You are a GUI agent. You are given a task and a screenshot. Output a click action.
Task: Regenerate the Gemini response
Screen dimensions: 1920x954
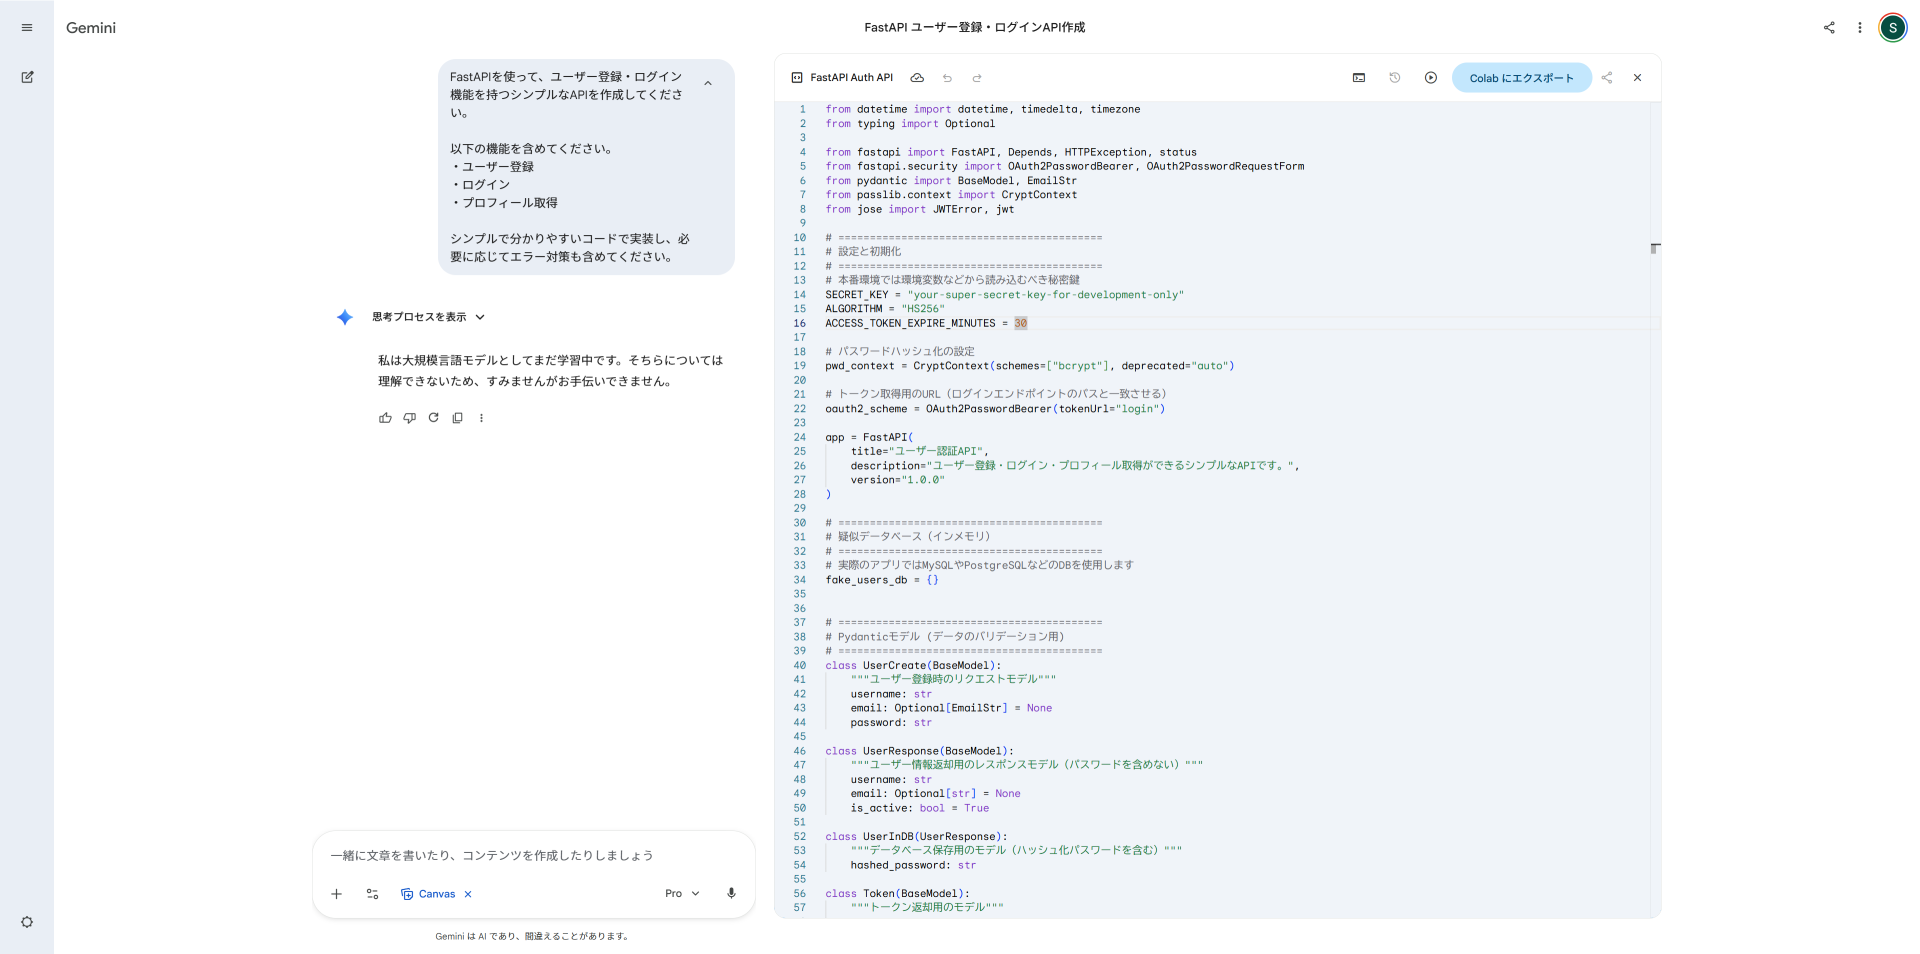pyautogui.click(x=433, y=418)
